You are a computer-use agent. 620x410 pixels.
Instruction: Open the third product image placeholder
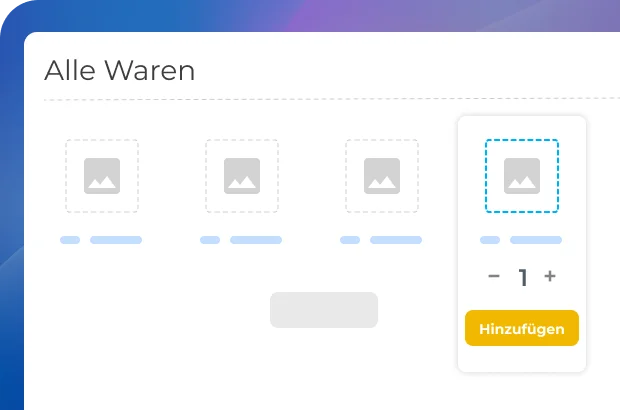[x=382, y=176]
